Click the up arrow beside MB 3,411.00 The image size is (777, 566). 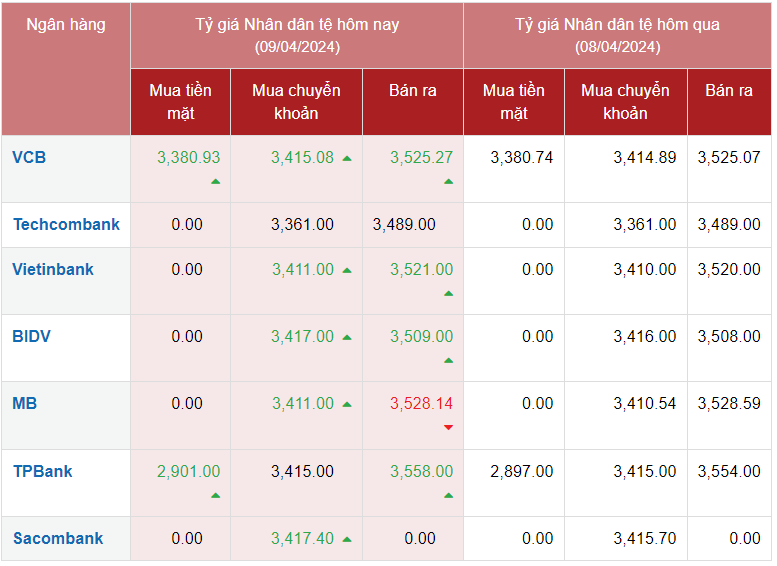(x=347, y=404)
